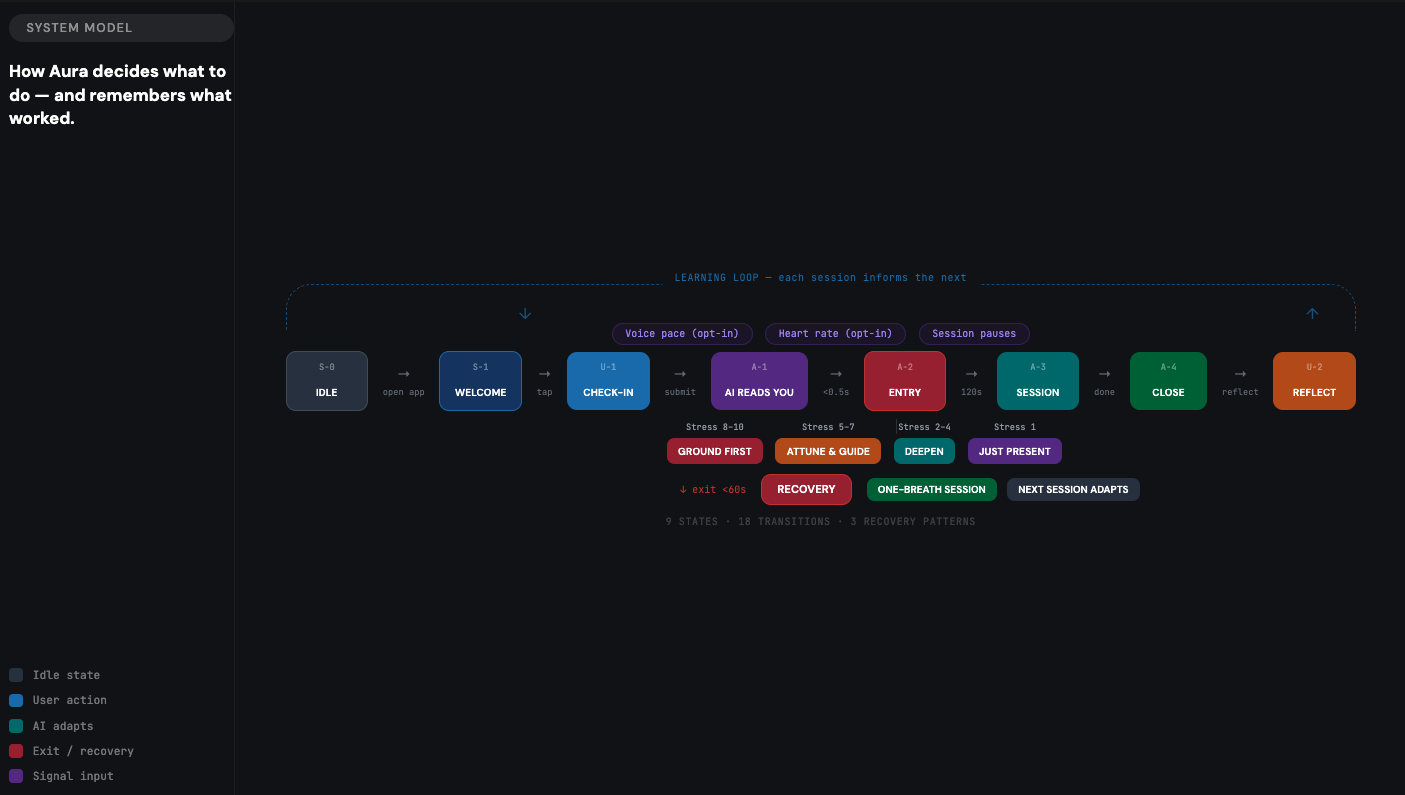Click the A-4 CLOSE state node
Viewport: 1405px width, 795px height.
1168,381
